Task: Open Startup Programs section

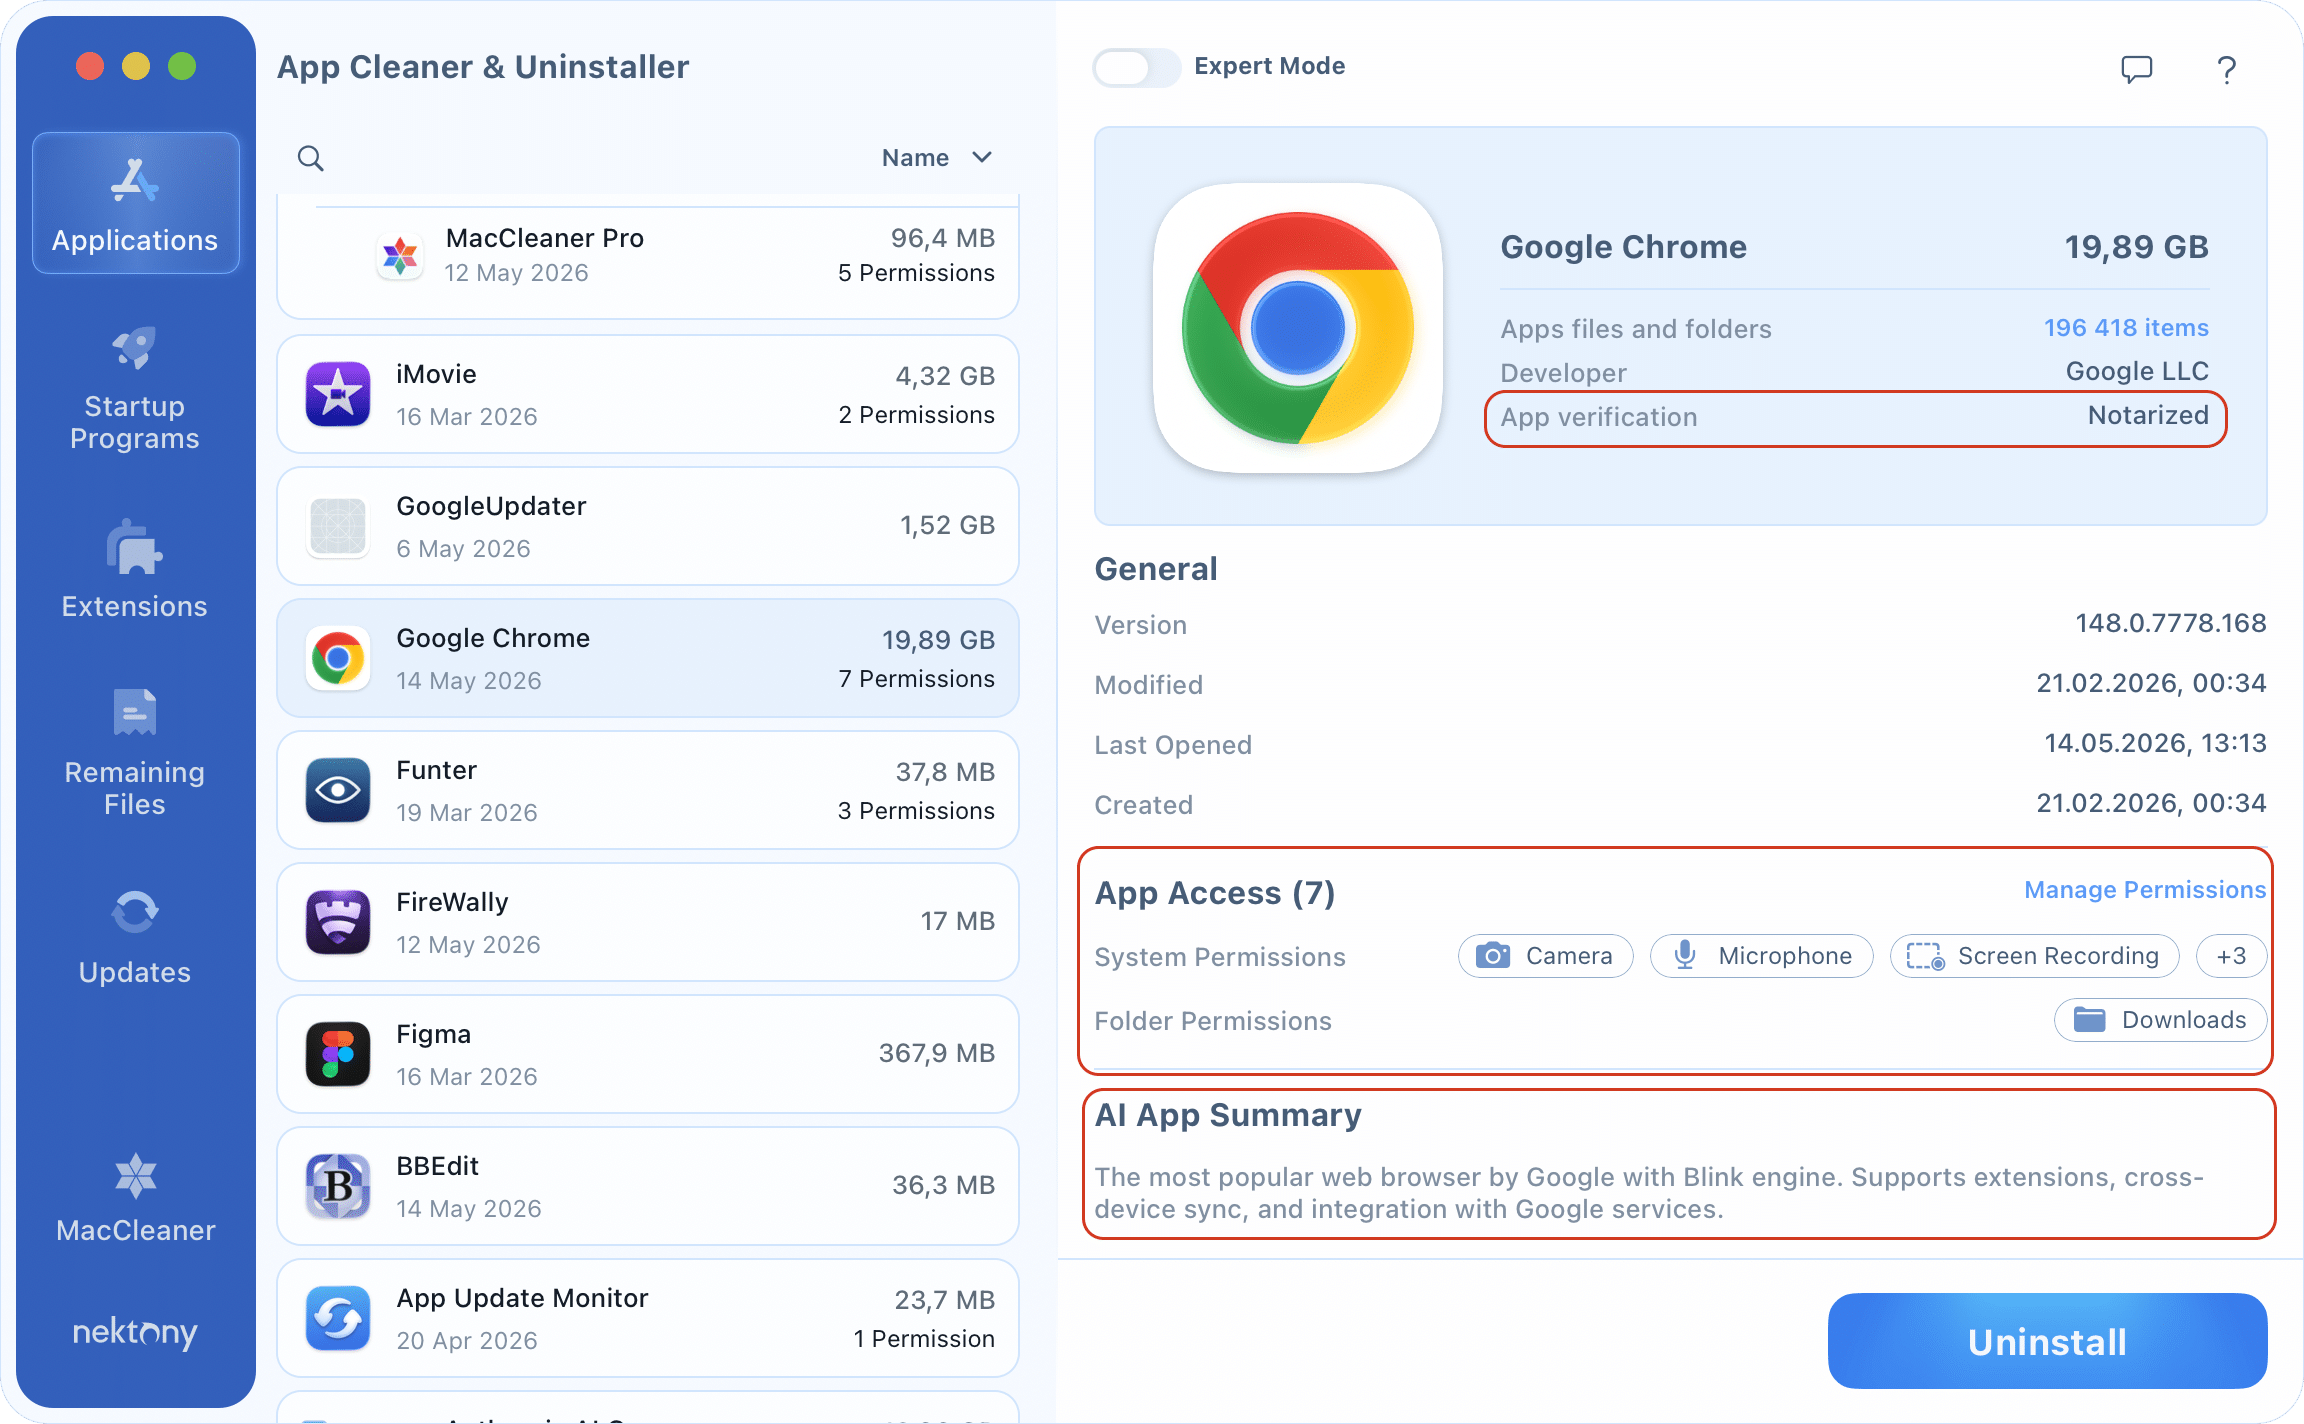Action: click(x=135, y=390)
